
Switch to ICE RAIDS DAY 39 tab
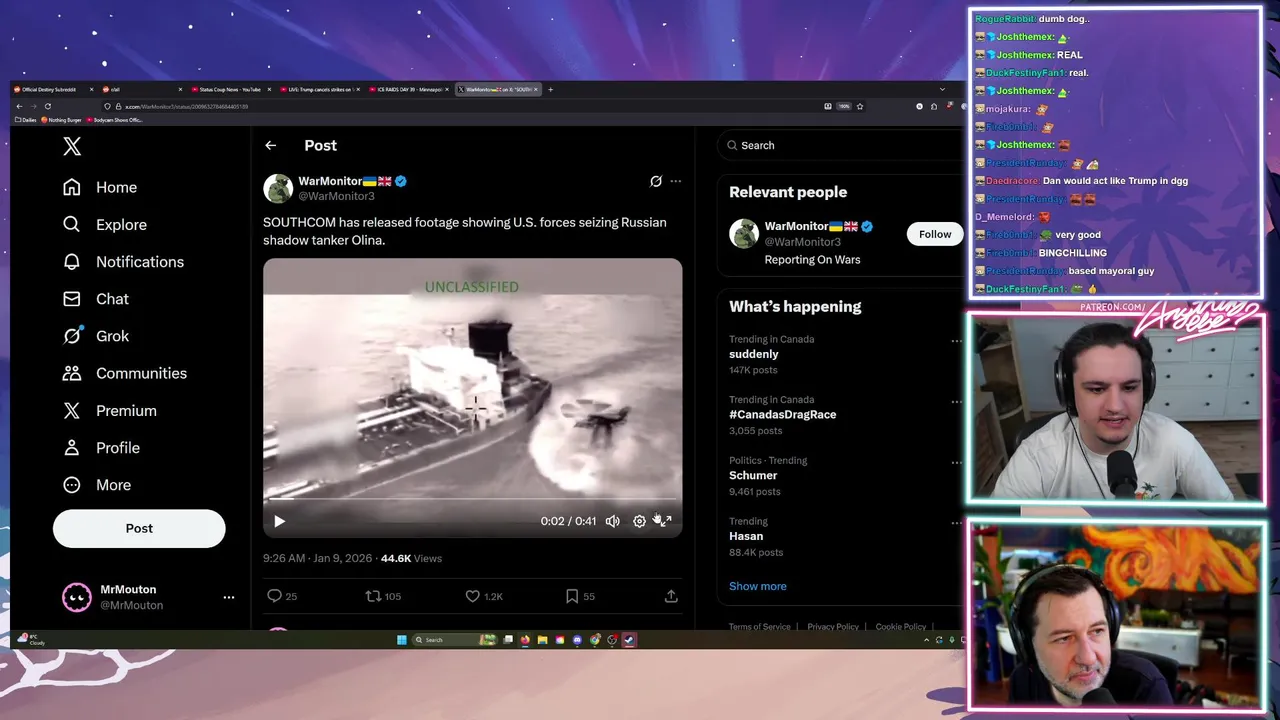click(408, 89)
